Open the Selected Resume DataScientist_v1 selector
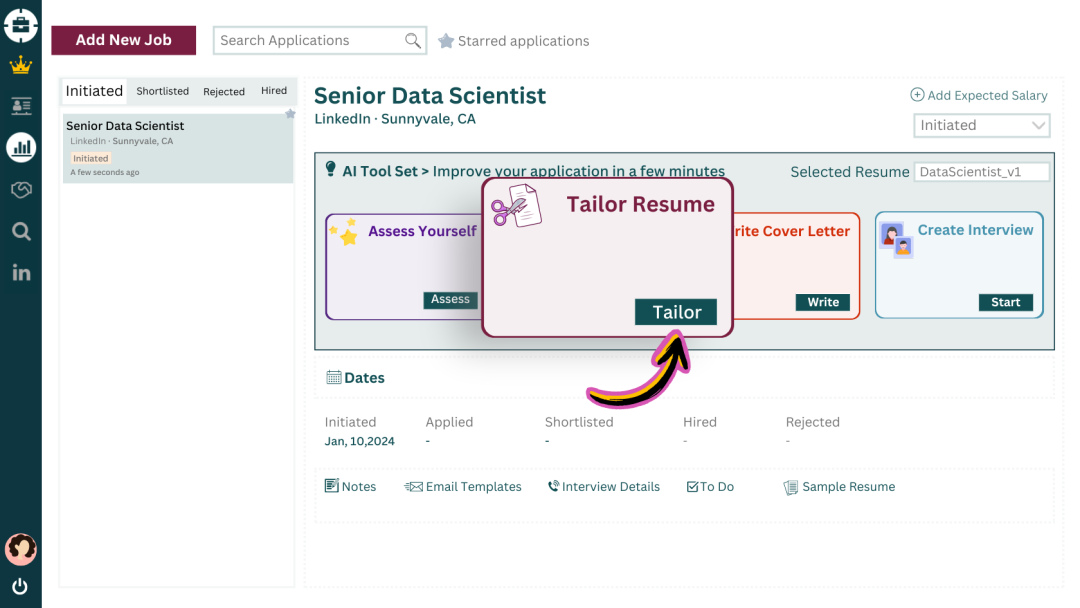The width and height of the screenshot is (1080, 608). tap(982, 172)
